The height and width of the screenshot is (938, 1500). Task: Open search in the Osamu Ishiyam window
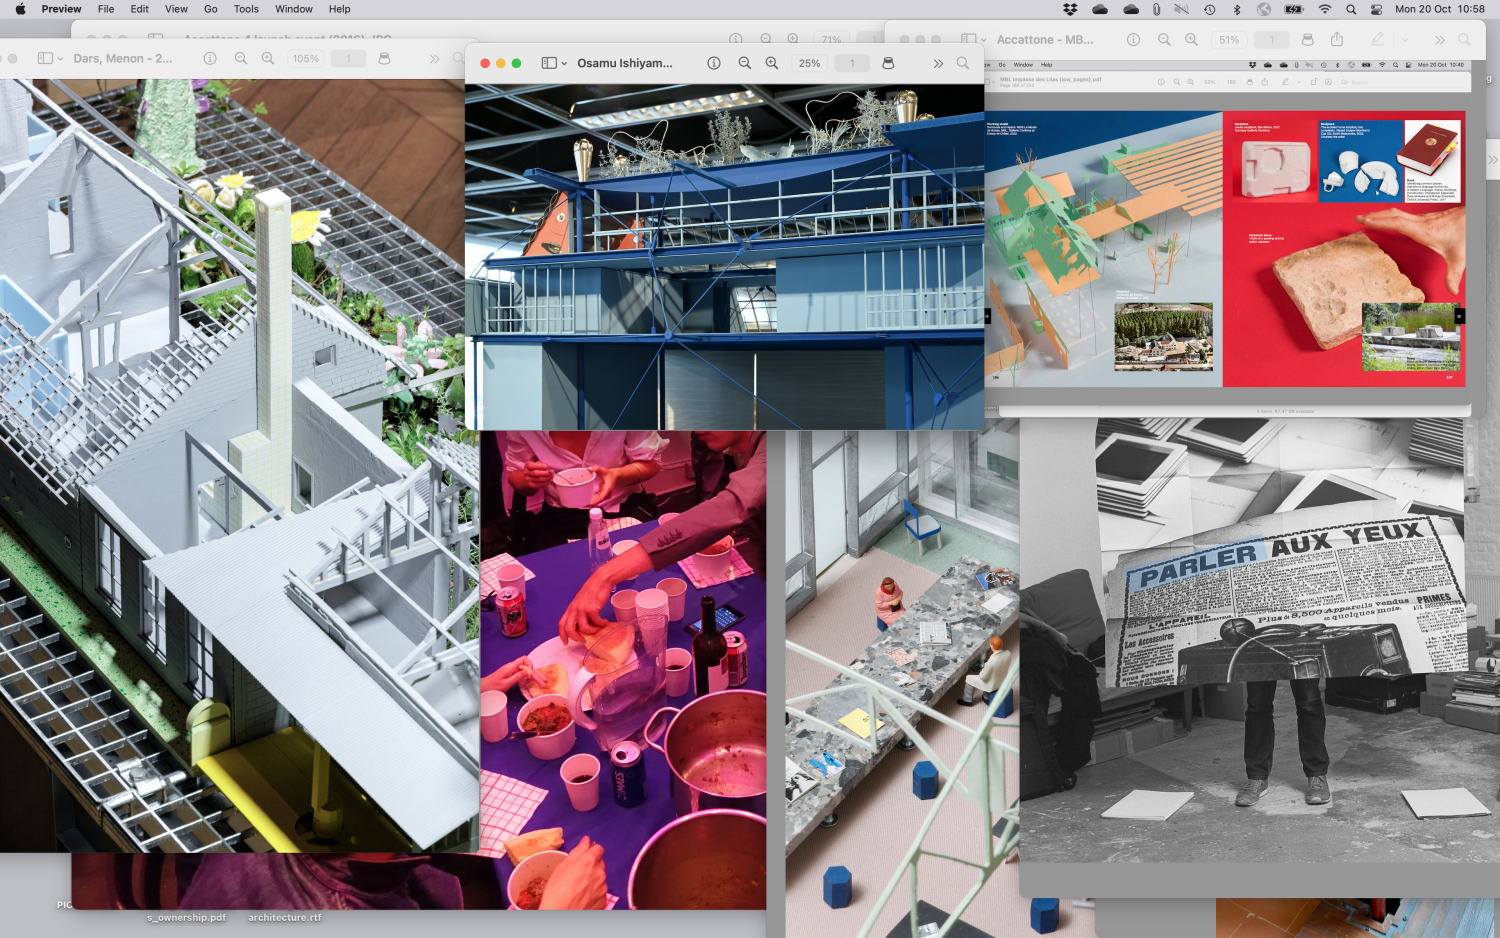pos(963,63)
